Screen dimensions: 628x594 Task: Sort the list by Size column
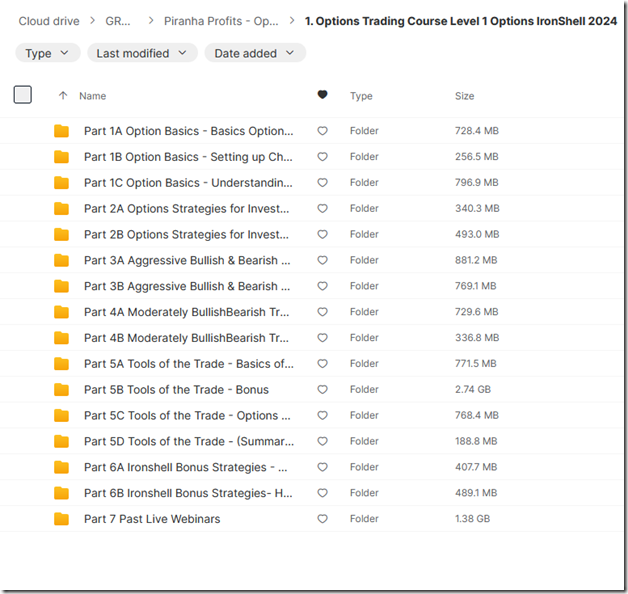coord(465,96)
